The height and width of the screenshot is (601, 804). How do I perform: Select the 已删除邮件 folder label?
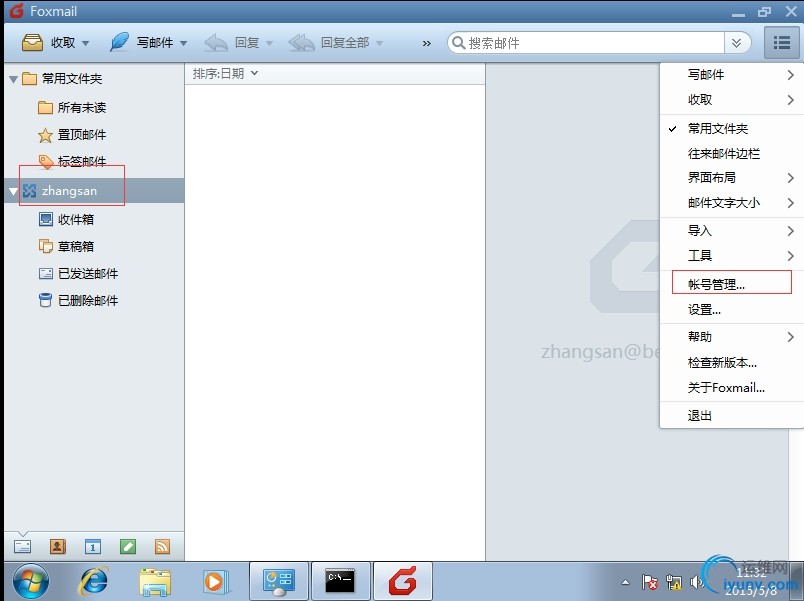[x=88, y=300]
